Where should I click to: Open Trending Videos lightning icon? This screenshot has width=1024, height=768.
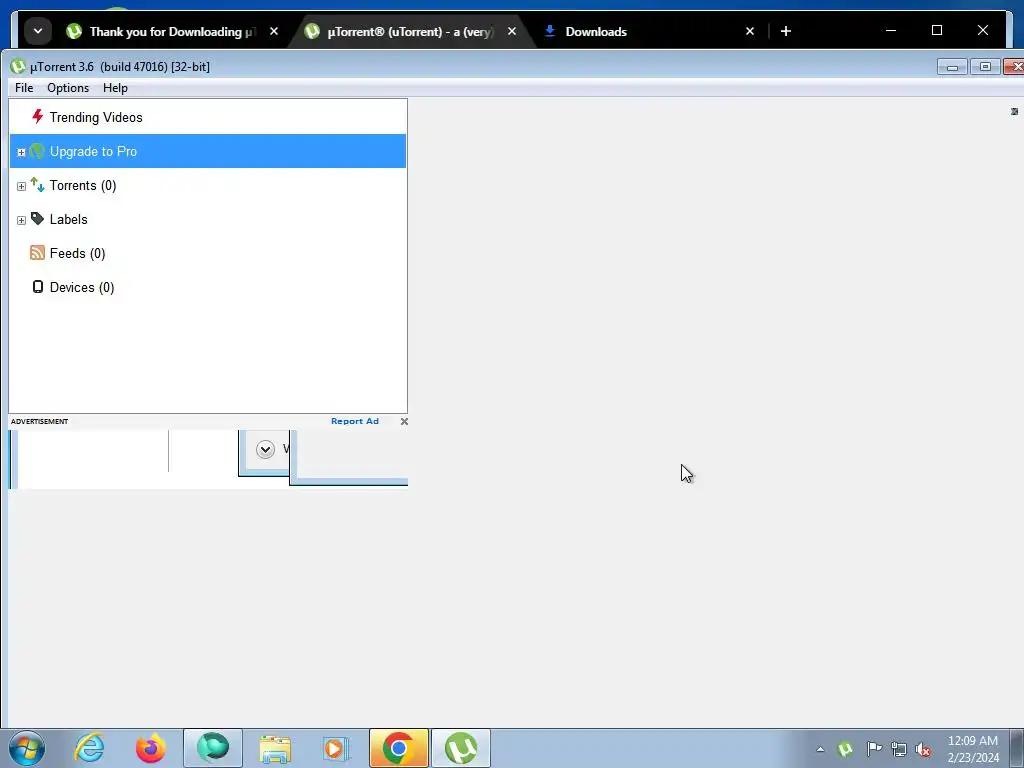click(x=37, y=117)
